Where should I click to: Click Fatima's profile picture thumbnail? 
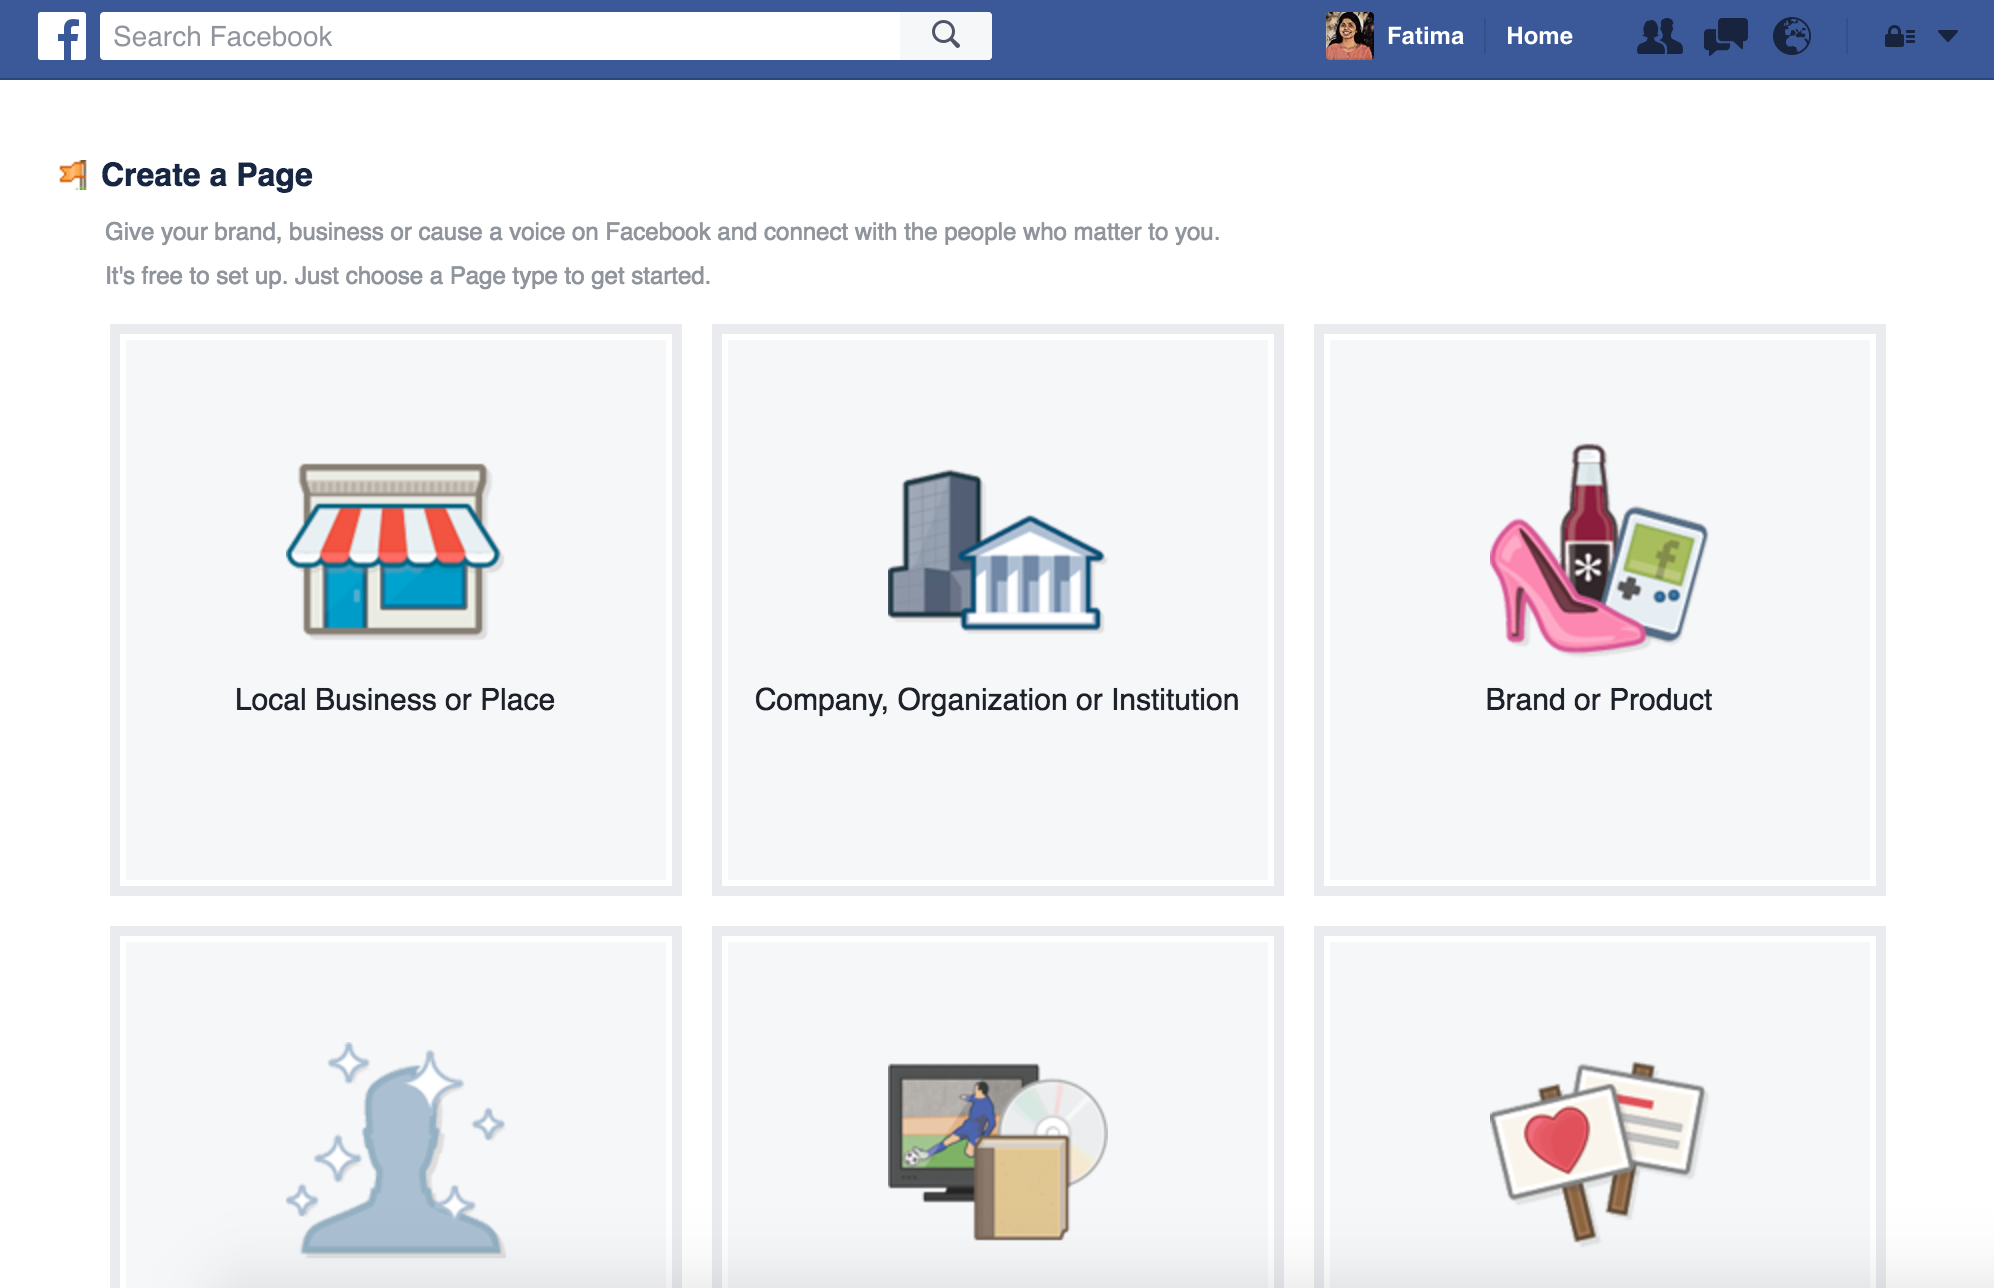tap(1349, 36)
